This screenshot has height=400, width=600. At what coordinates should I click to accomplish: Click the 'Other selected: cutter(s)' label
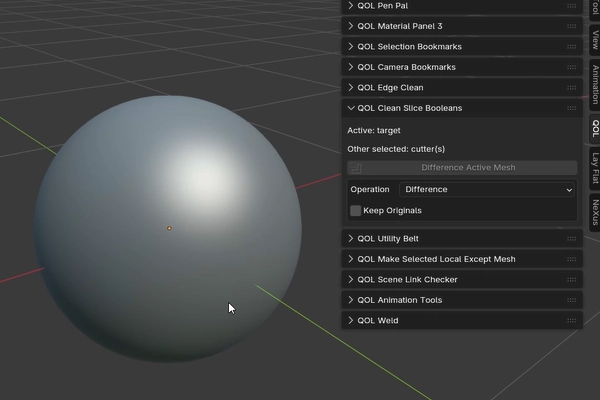point(396,149)
